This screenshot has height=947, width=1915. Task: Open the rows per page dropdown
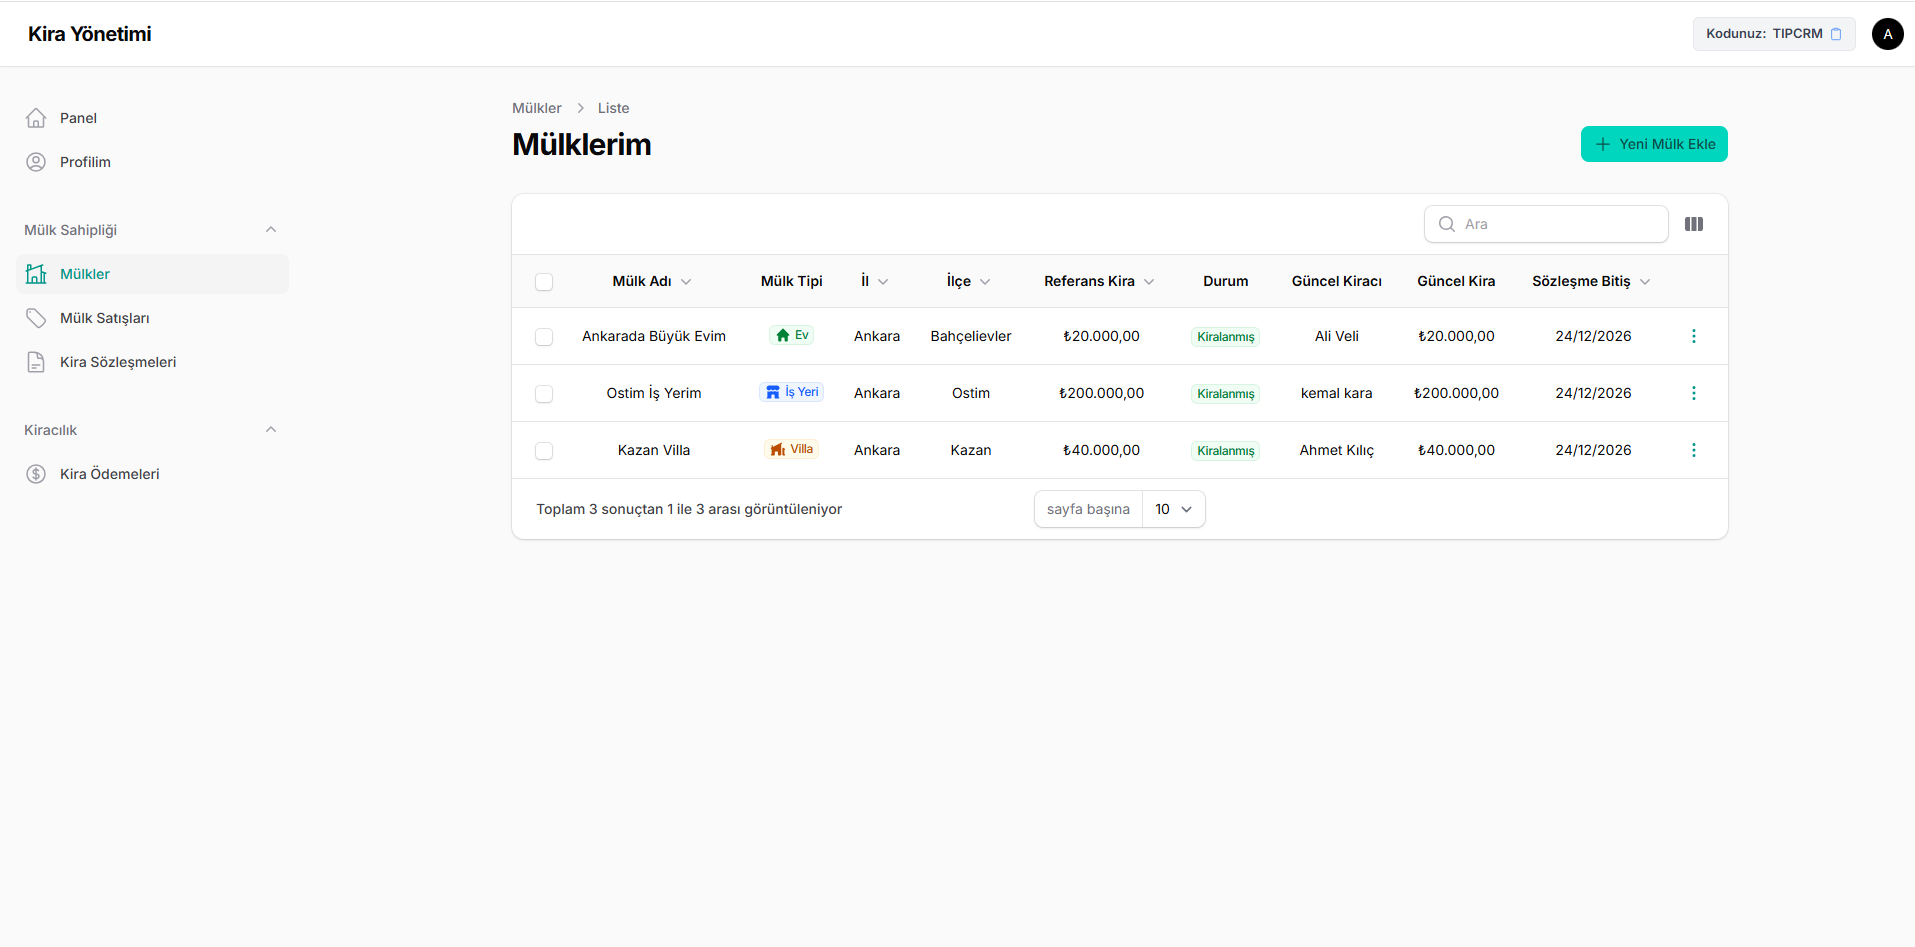pos(1173,509)
